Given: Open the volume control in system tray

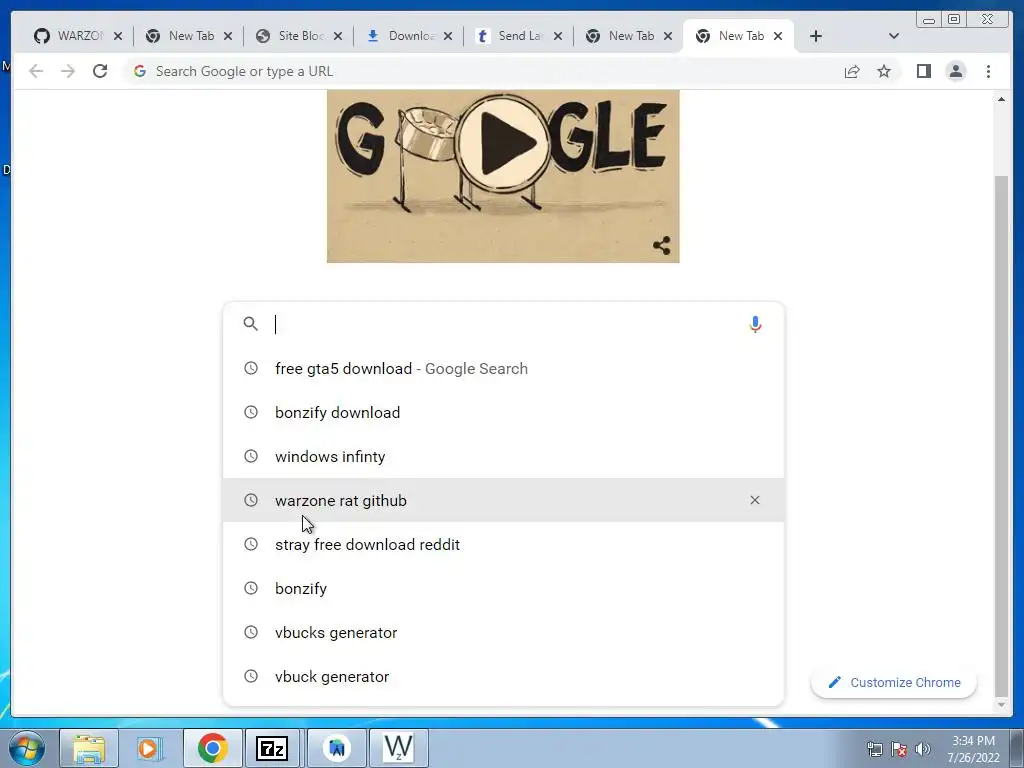Looking at the screenshot, I should pyautogui.click(x=922, y=749).
